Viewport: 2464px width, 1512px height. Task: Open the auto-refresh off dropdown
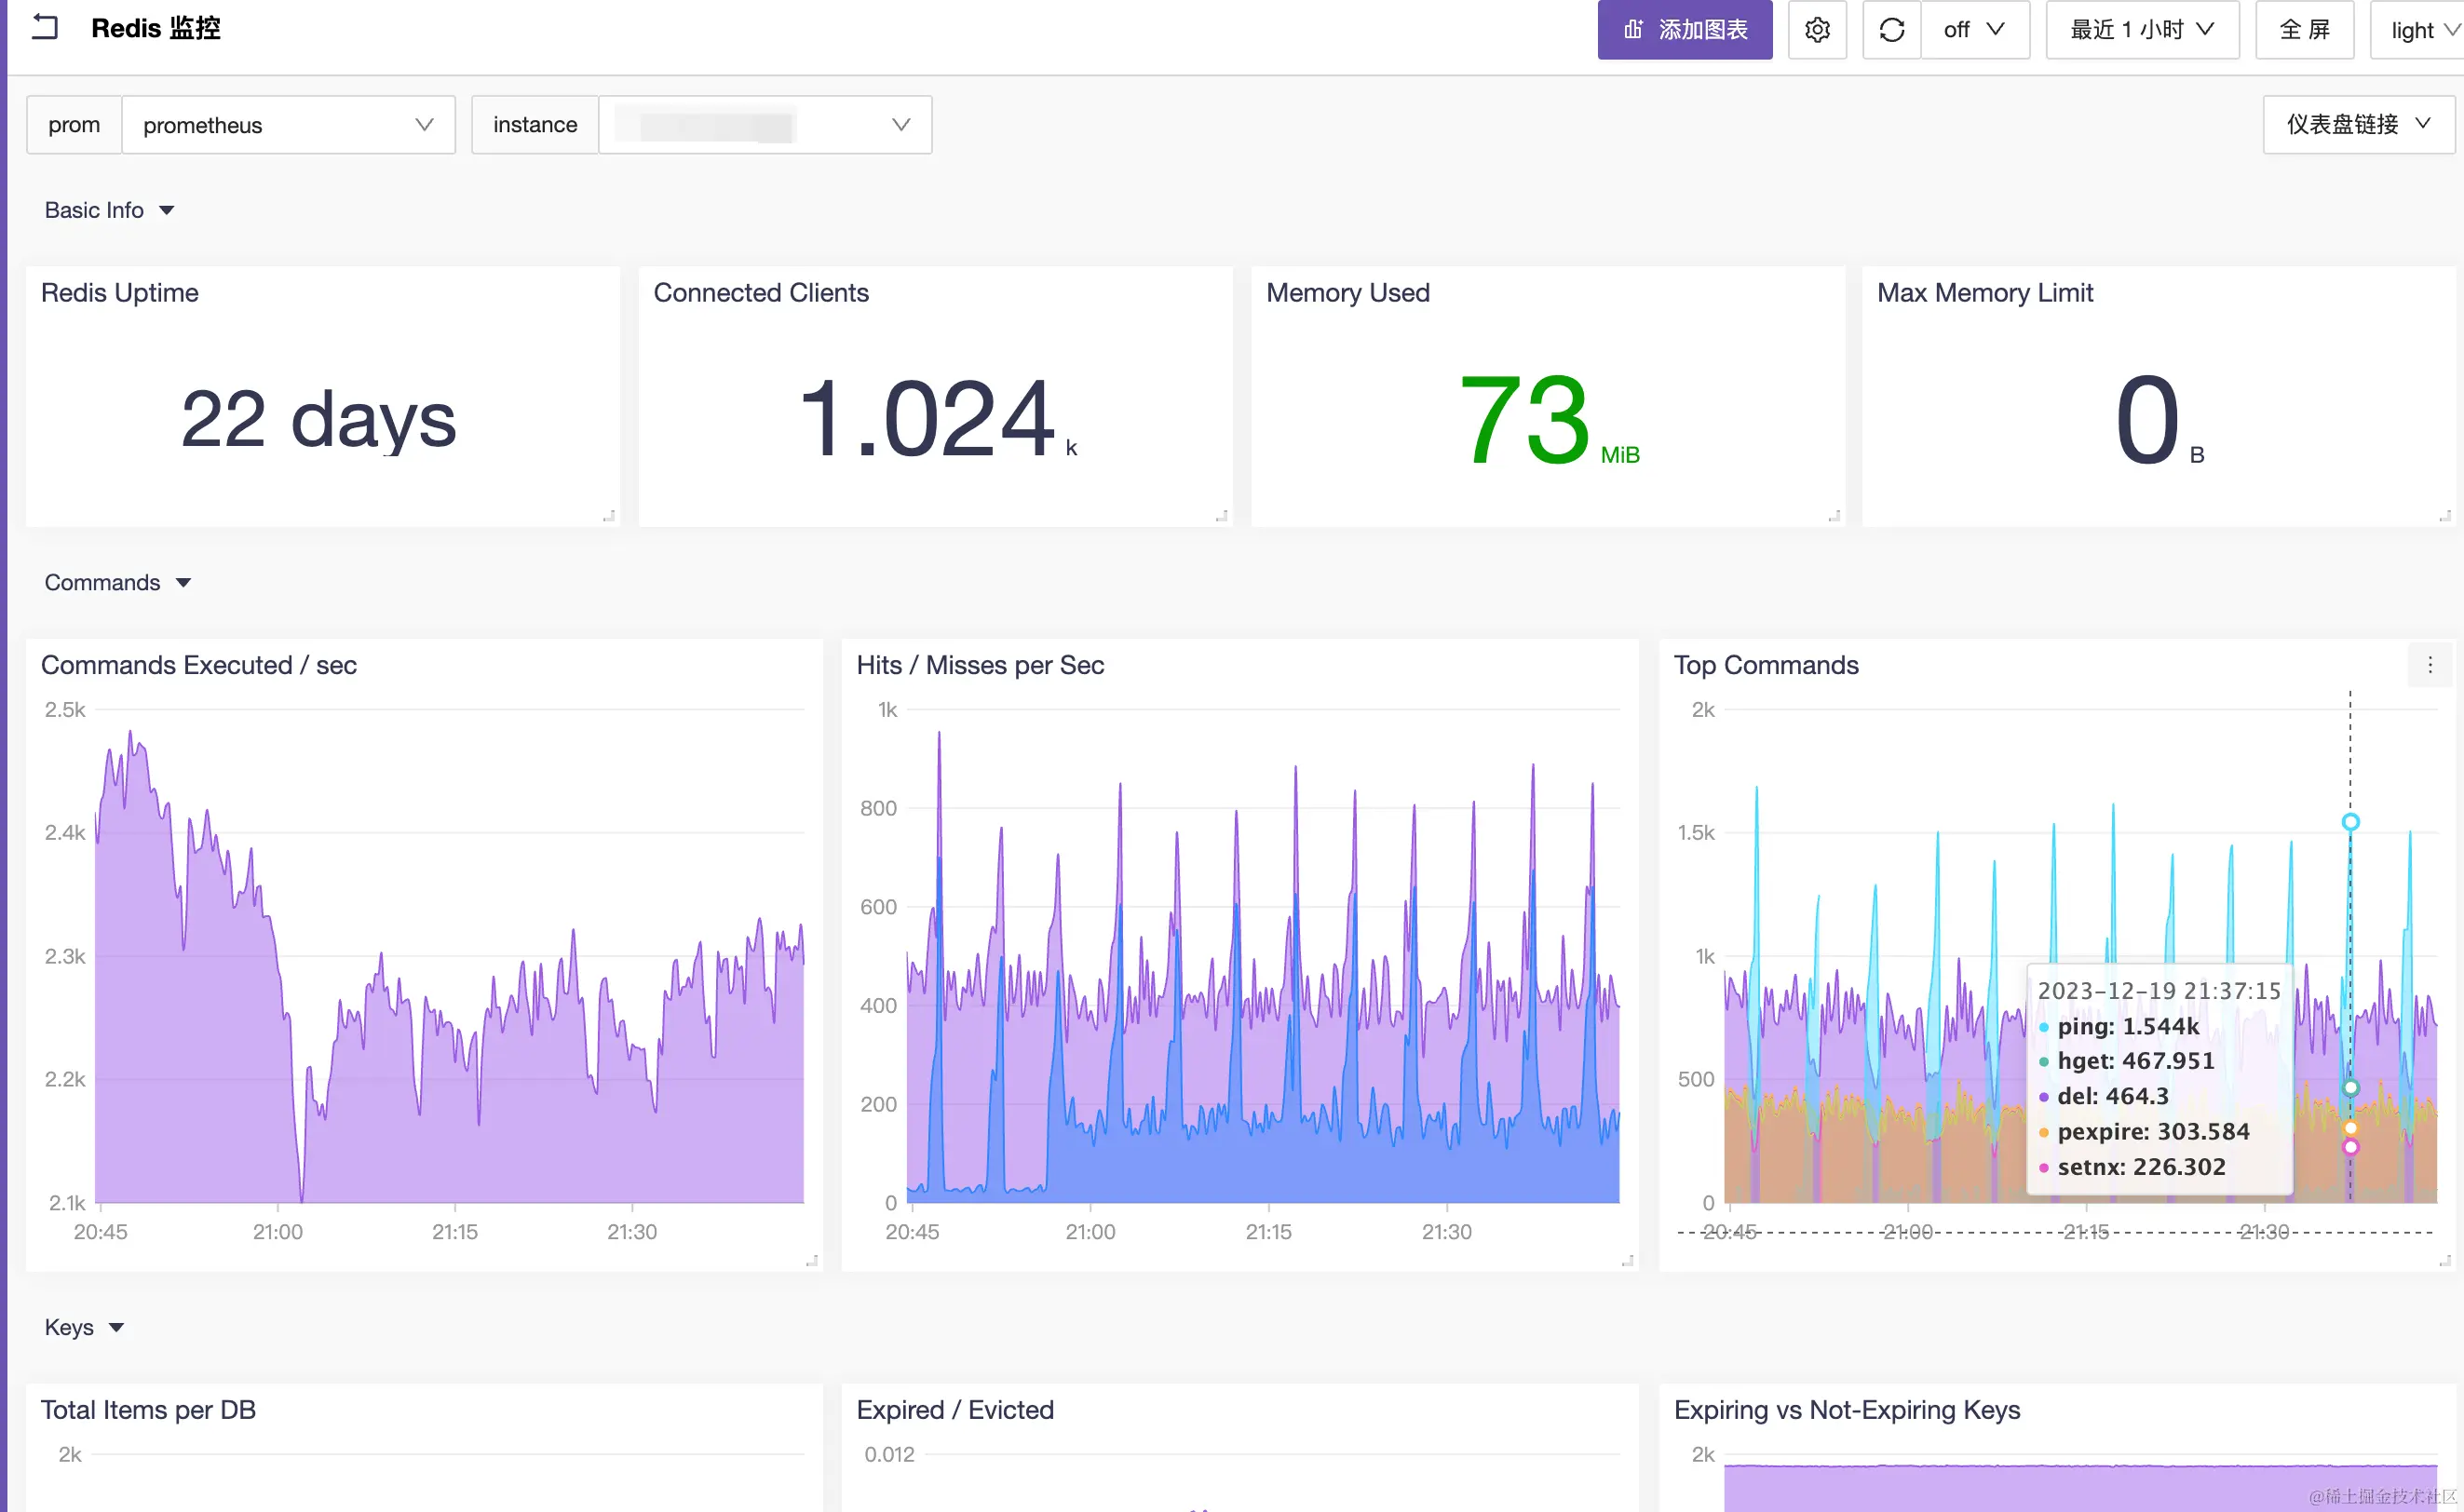tap(1974, 30)
